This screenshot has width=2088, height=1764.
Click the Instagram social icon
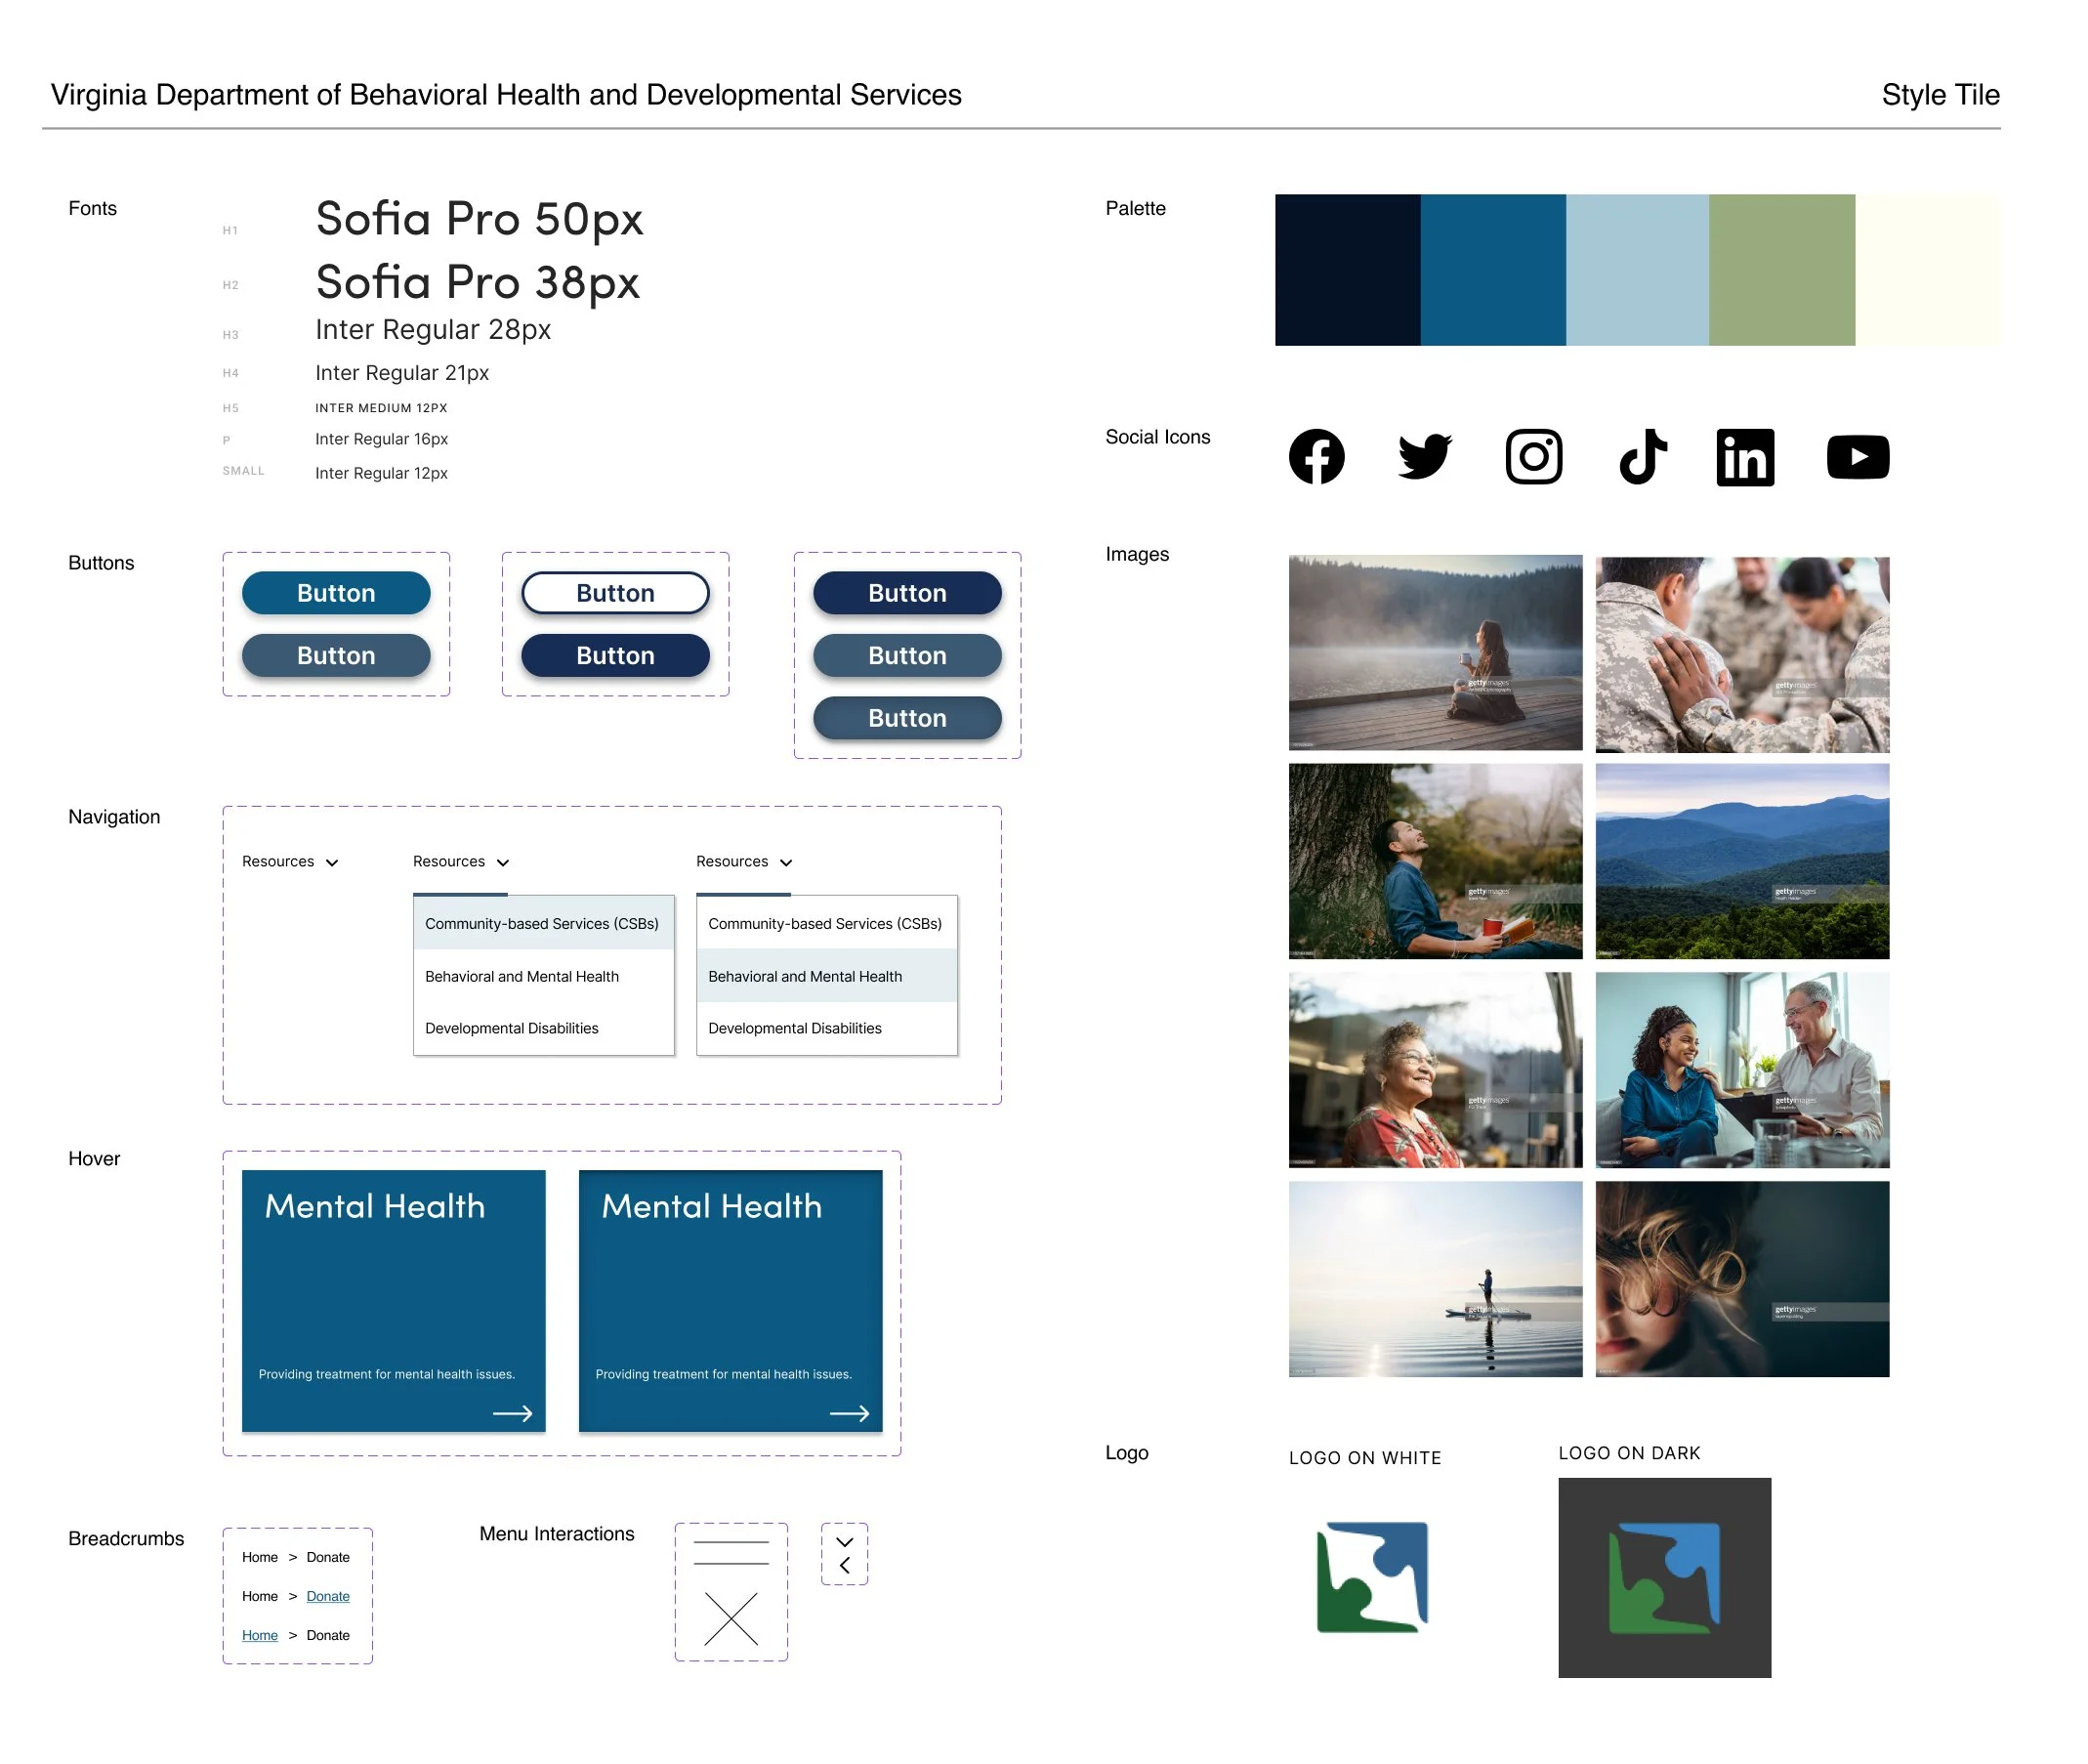coord(1533,457)
